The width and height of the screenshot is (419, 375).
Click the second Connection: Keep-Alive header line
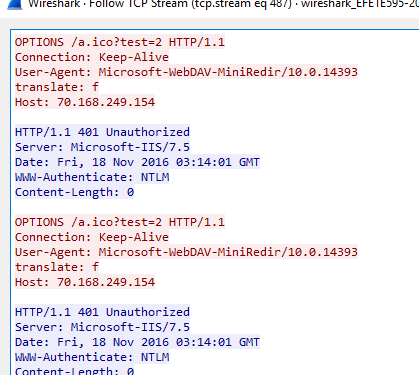coord(92,237)
